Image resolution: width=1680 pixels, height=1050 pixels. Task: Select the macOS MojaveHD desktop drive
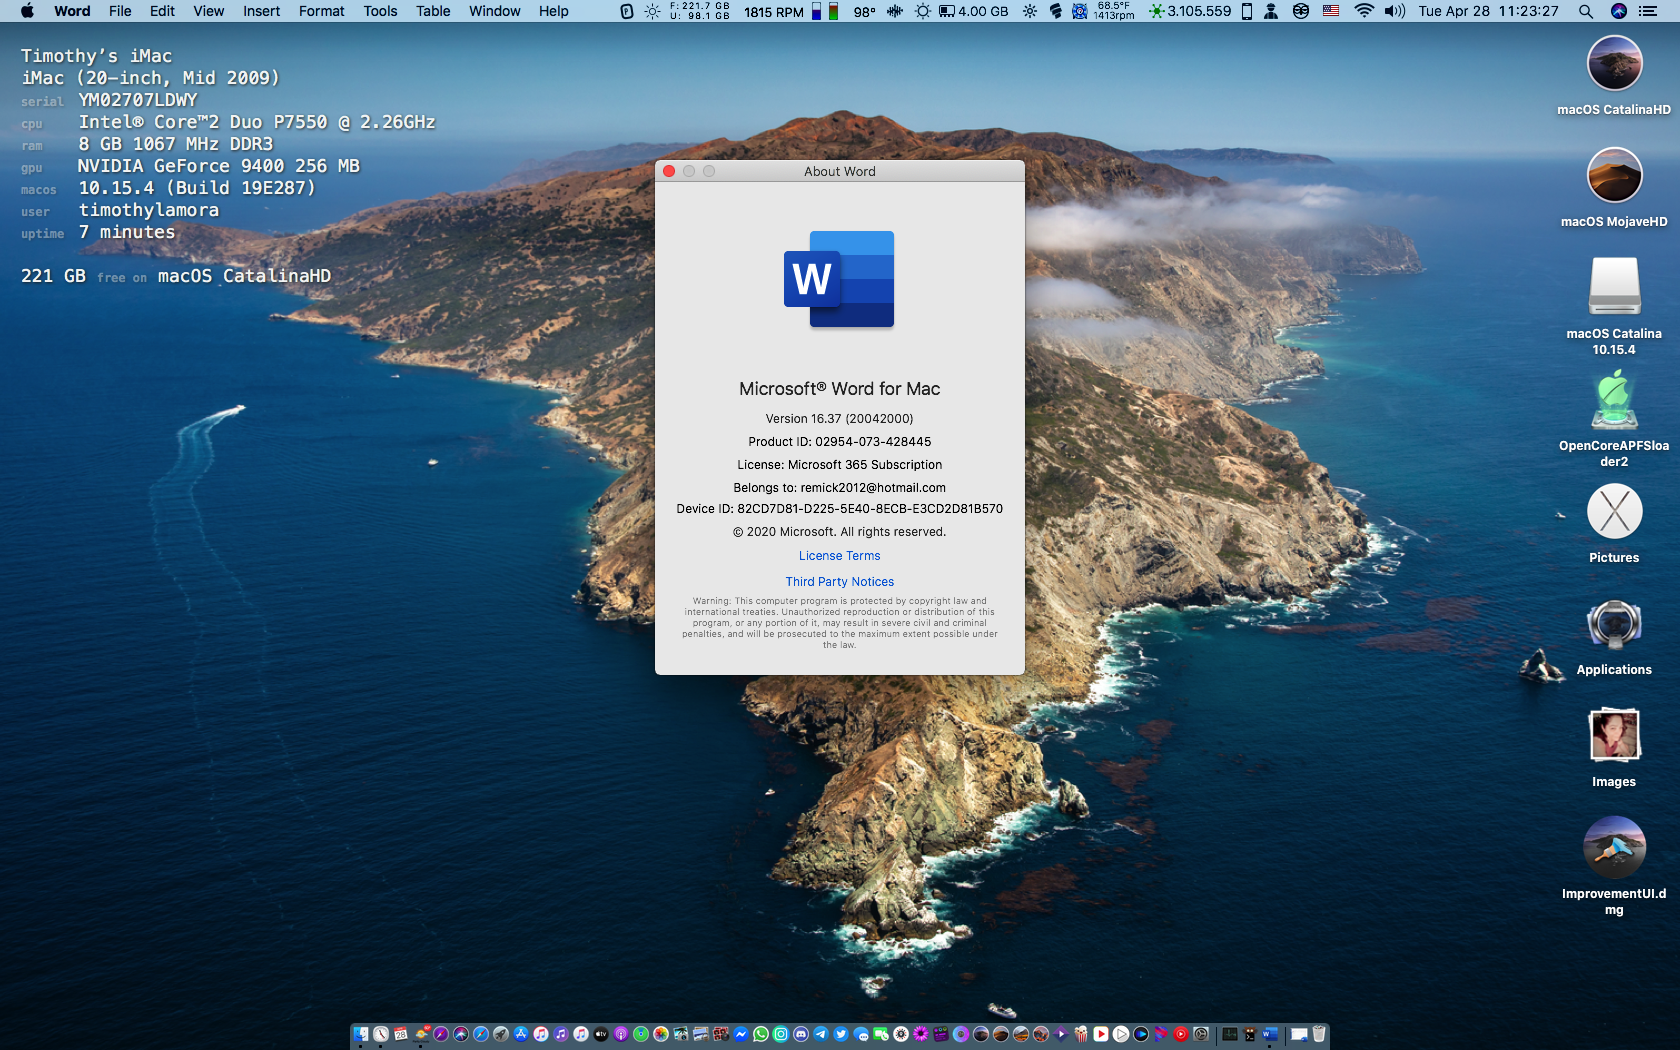point(1614,176)
